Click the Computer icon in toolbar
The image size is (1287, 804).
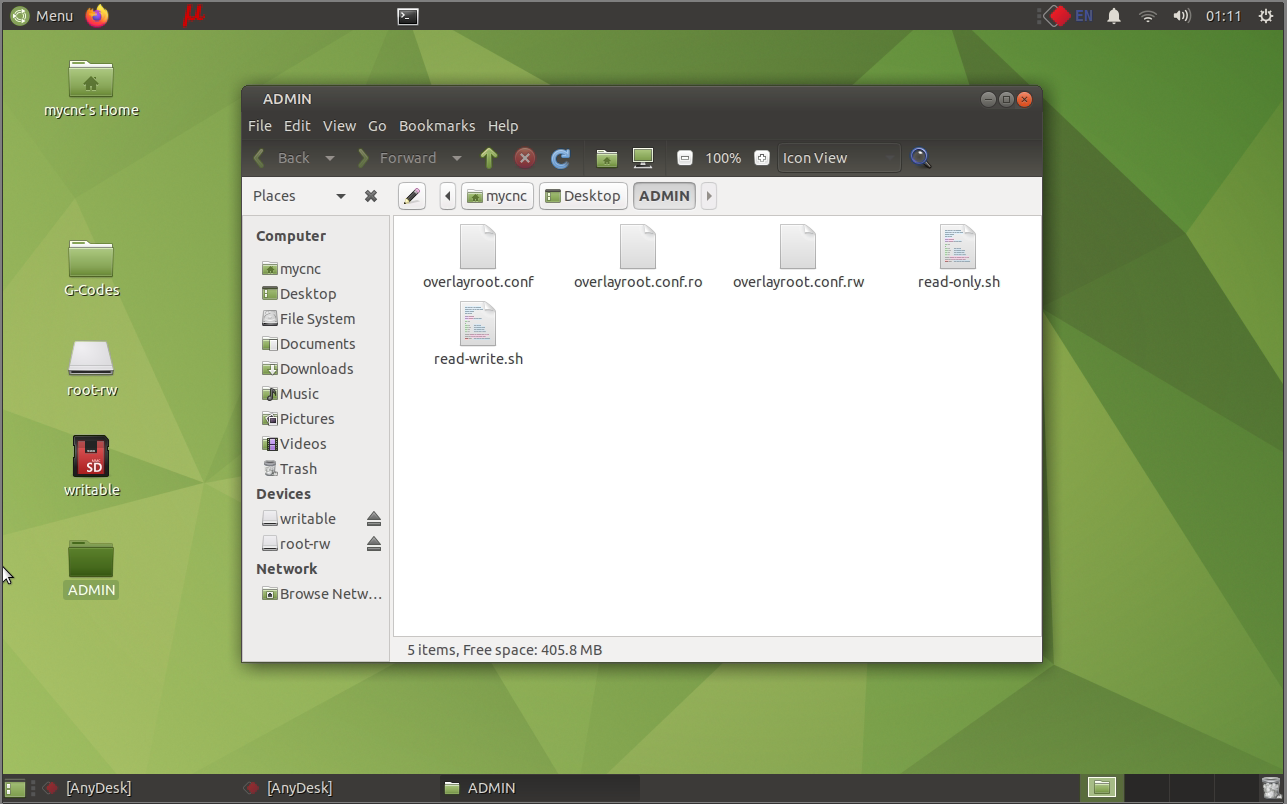tap(643, 158)
